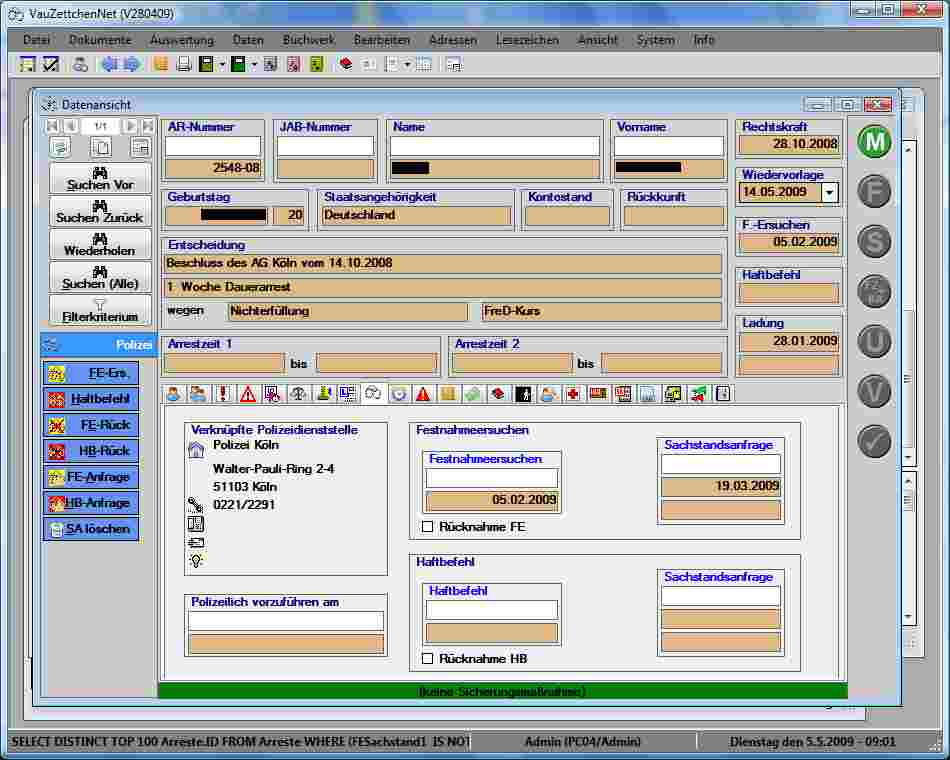The height and width of the screenshot is (760, 950).
Task: Open the persons tab icon
Action: 173,394
